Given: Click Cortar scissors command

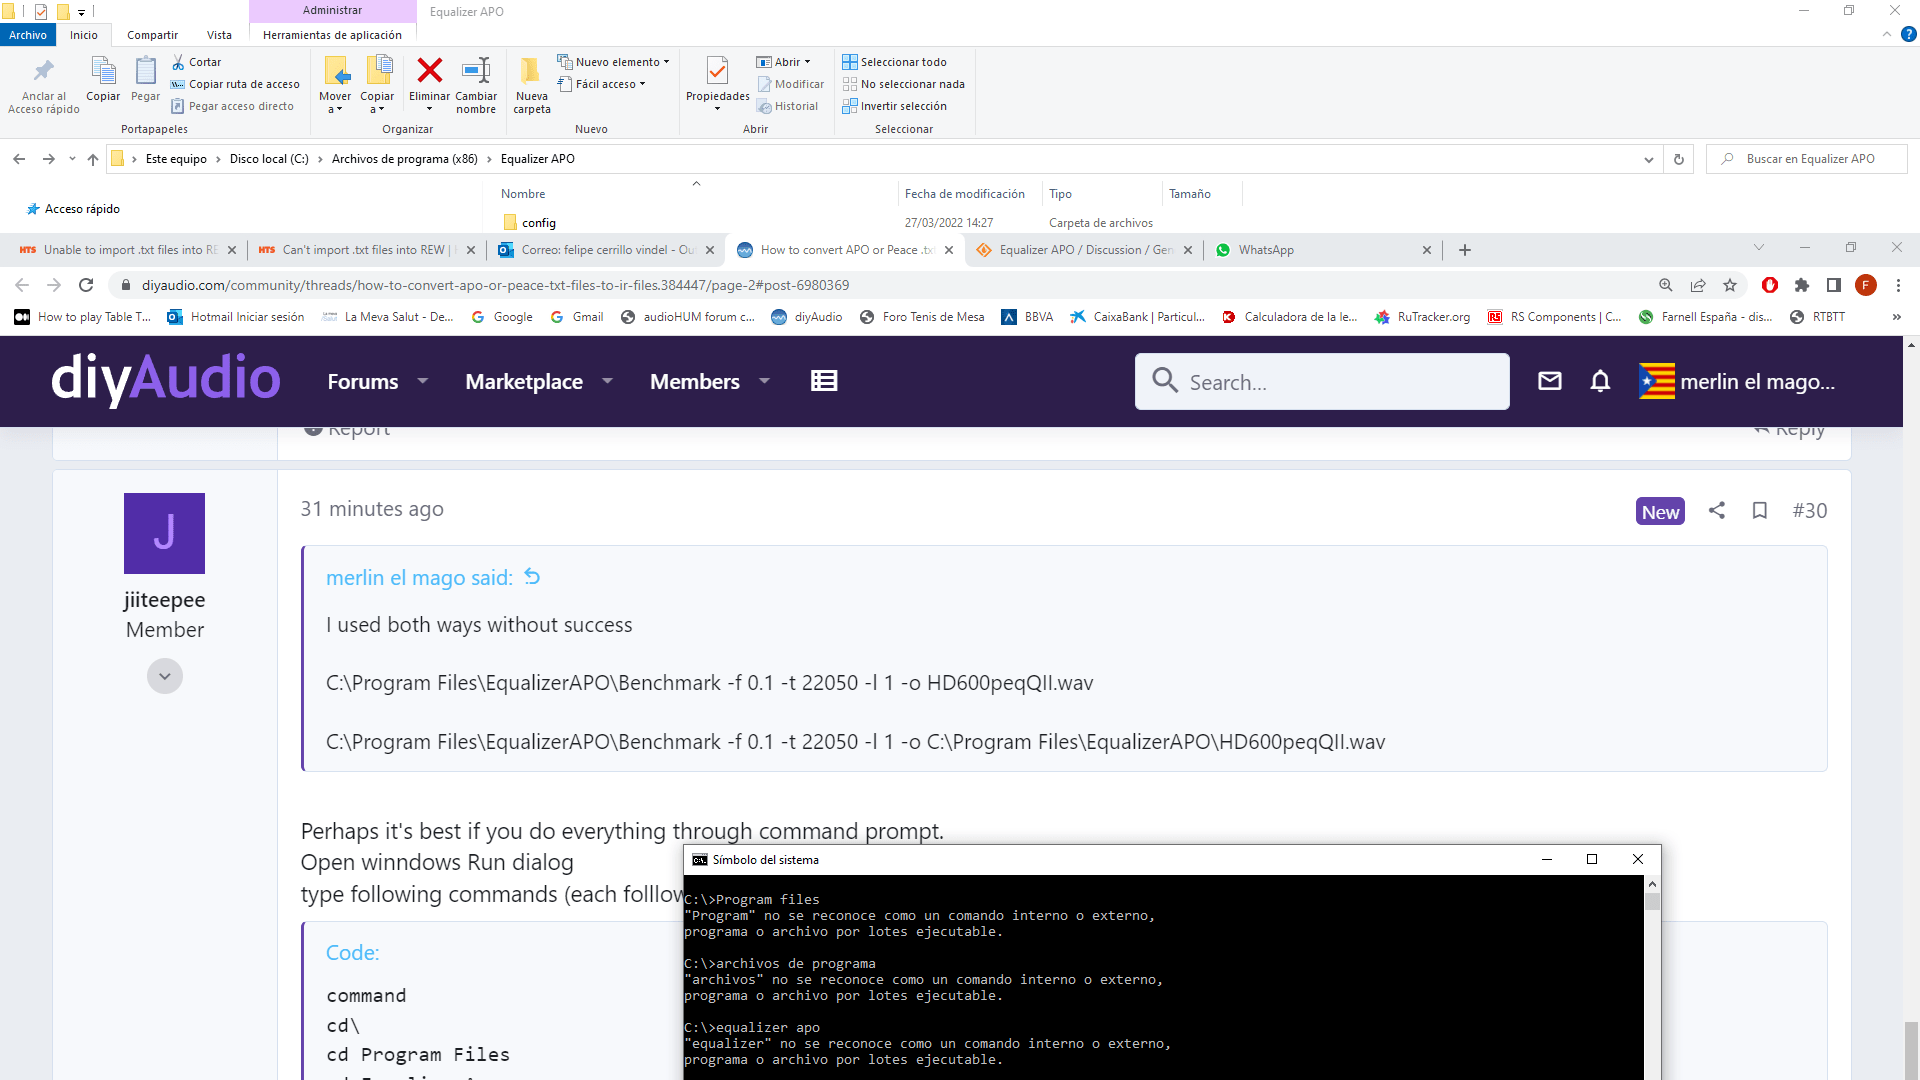Looking at the screenshot, I should coord(196,62).
